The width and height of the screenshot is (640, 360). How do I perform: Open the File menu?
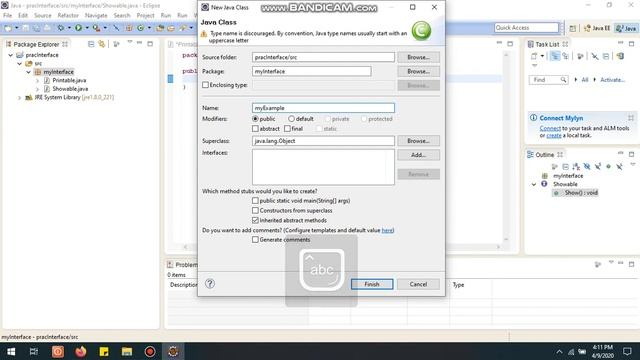click(7, 15)
